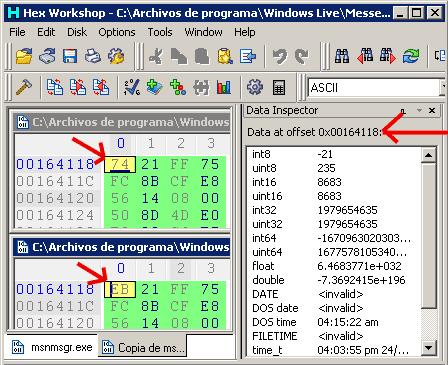Click the Paste Special clipboard icon
This screenshot has height=365, width=448.
coord(225,56)
